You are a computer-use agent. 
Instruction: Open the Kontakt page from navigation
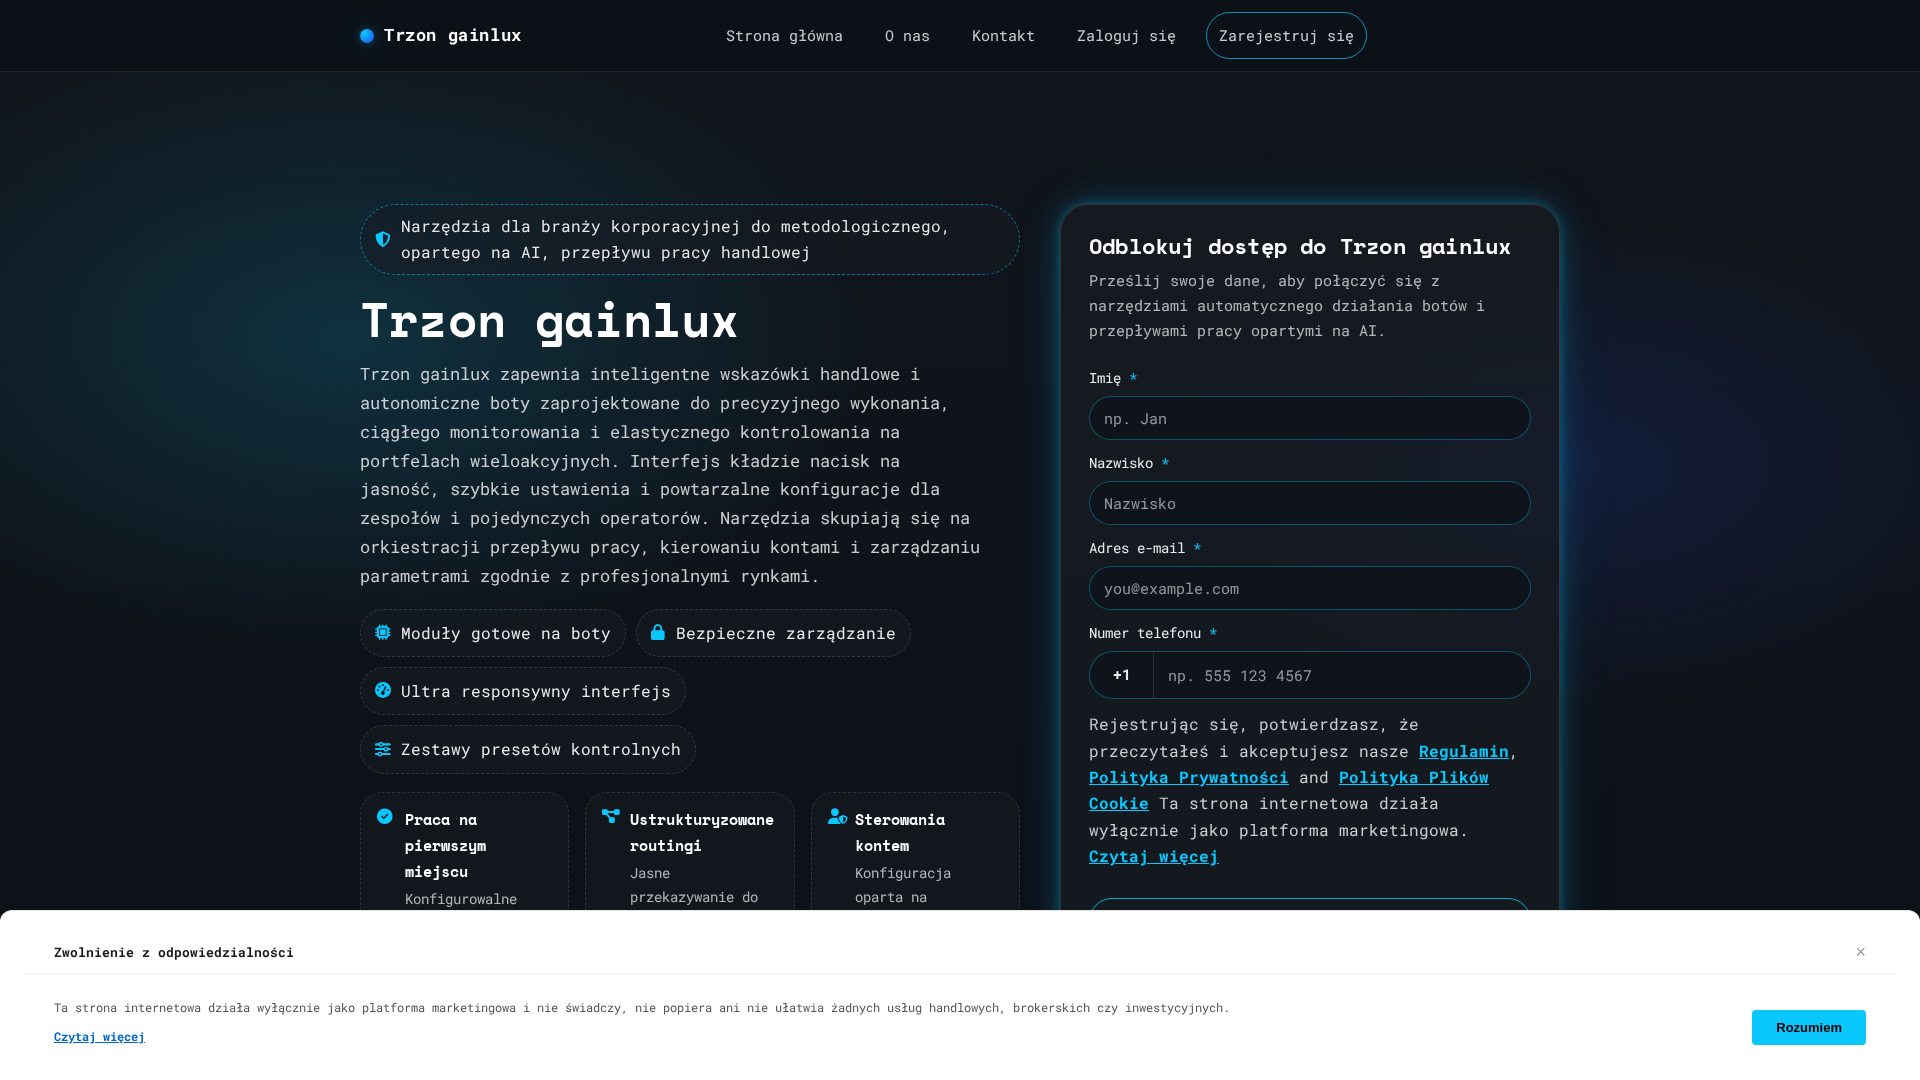click(x=1003, y=36)
